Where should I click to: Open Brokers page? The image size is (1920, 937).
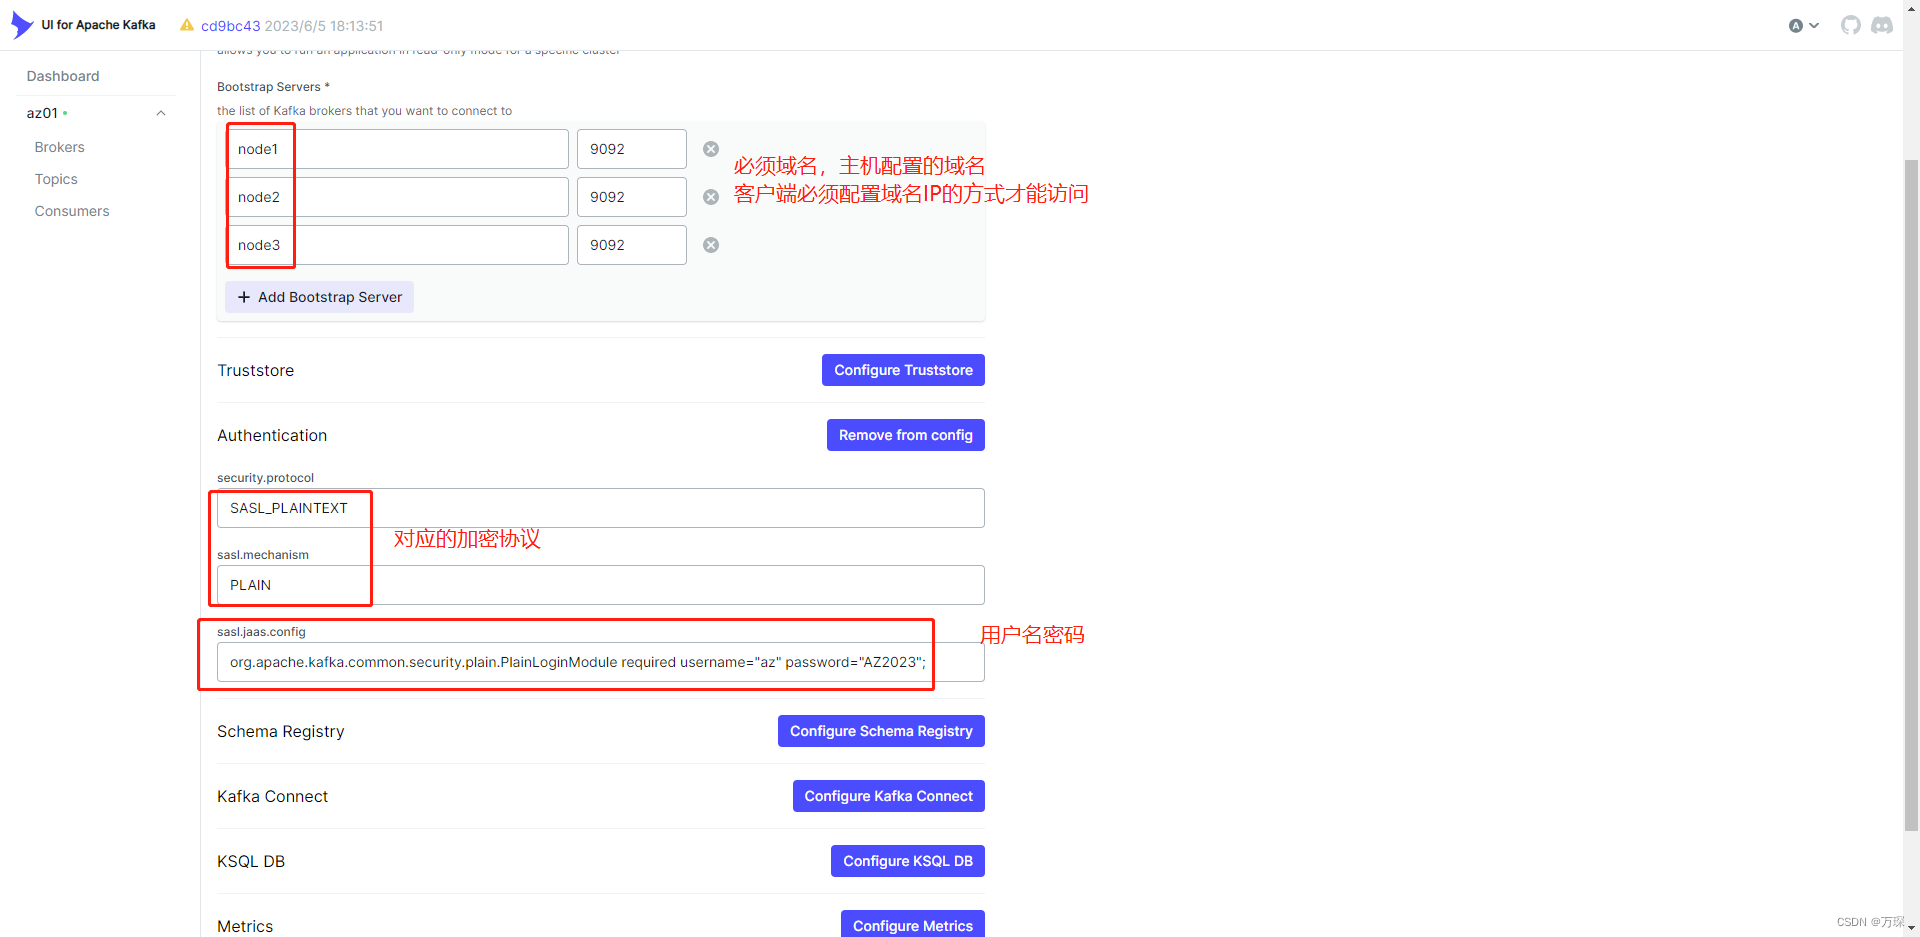tap(60, 147)
